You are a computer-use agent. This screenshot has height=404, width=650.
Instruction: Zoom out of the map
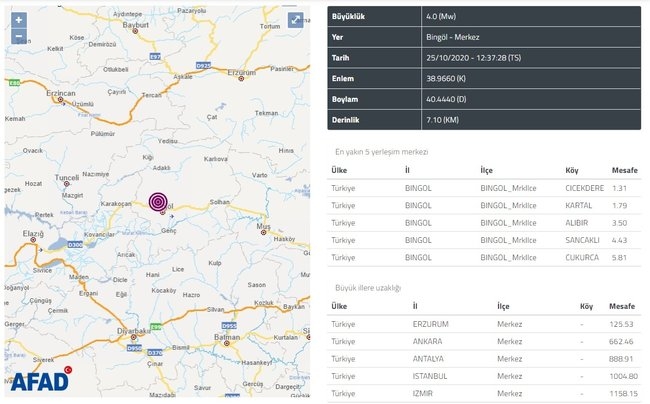18,36
